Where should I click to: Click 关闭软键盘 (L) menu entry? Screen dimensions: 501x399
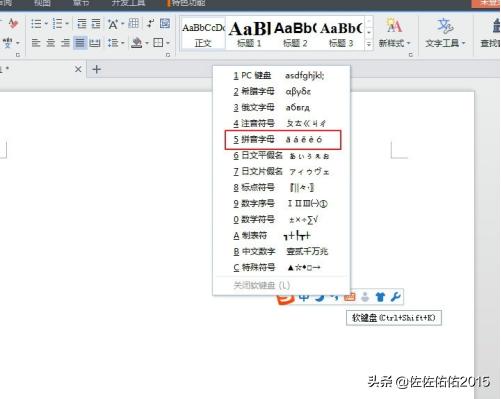click(282, 285)
